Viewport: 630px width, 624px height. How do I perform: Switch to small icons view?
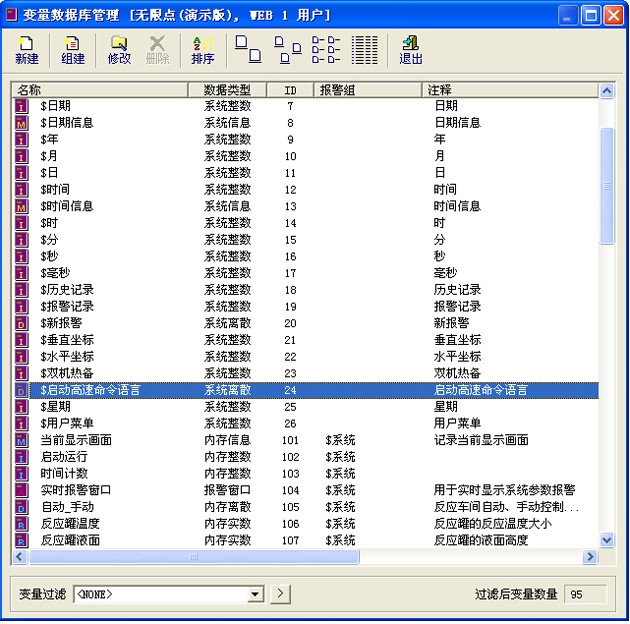[287, 49]
